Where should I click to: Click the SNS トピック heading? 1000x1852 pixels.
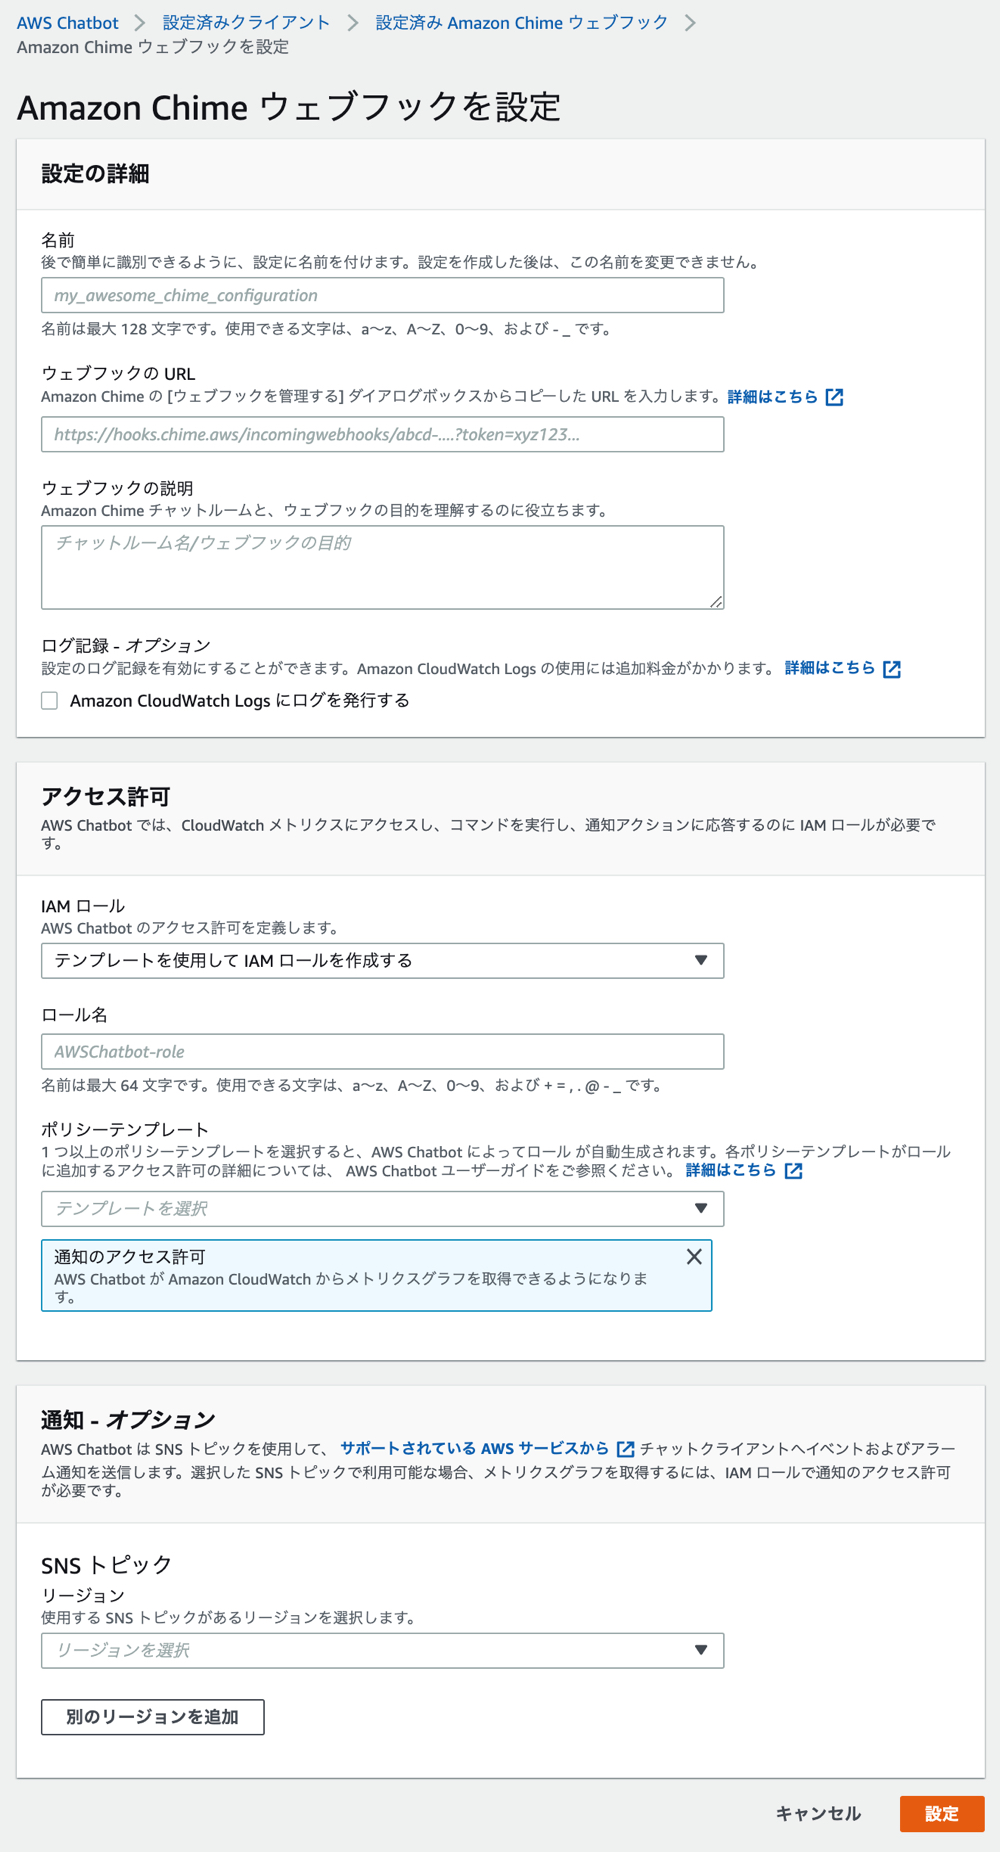coord(107,1565)
